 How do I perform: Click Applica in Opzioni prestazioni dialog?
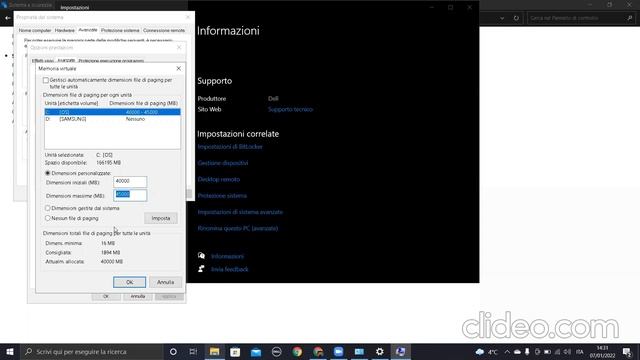pyautogui.click(x=169, y=296)
